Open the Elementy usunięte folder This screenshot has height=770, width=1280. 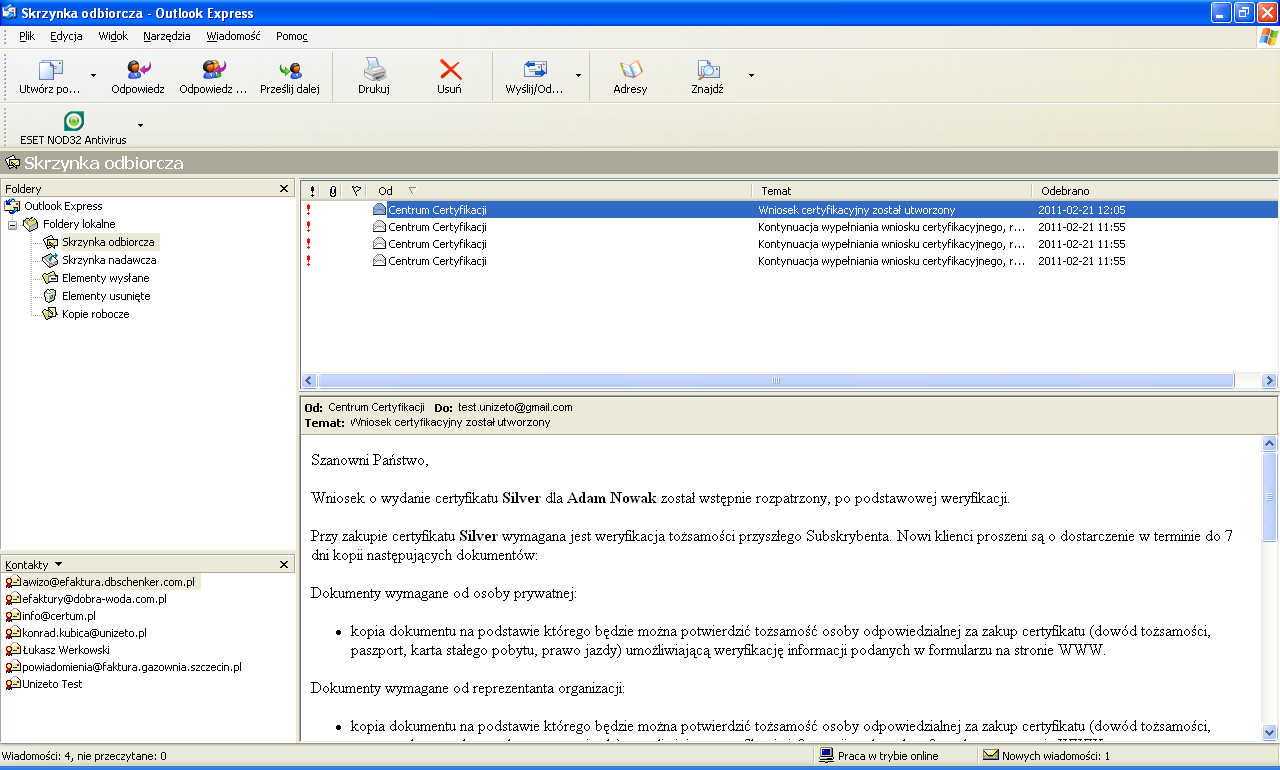click(x=106, y=296)
